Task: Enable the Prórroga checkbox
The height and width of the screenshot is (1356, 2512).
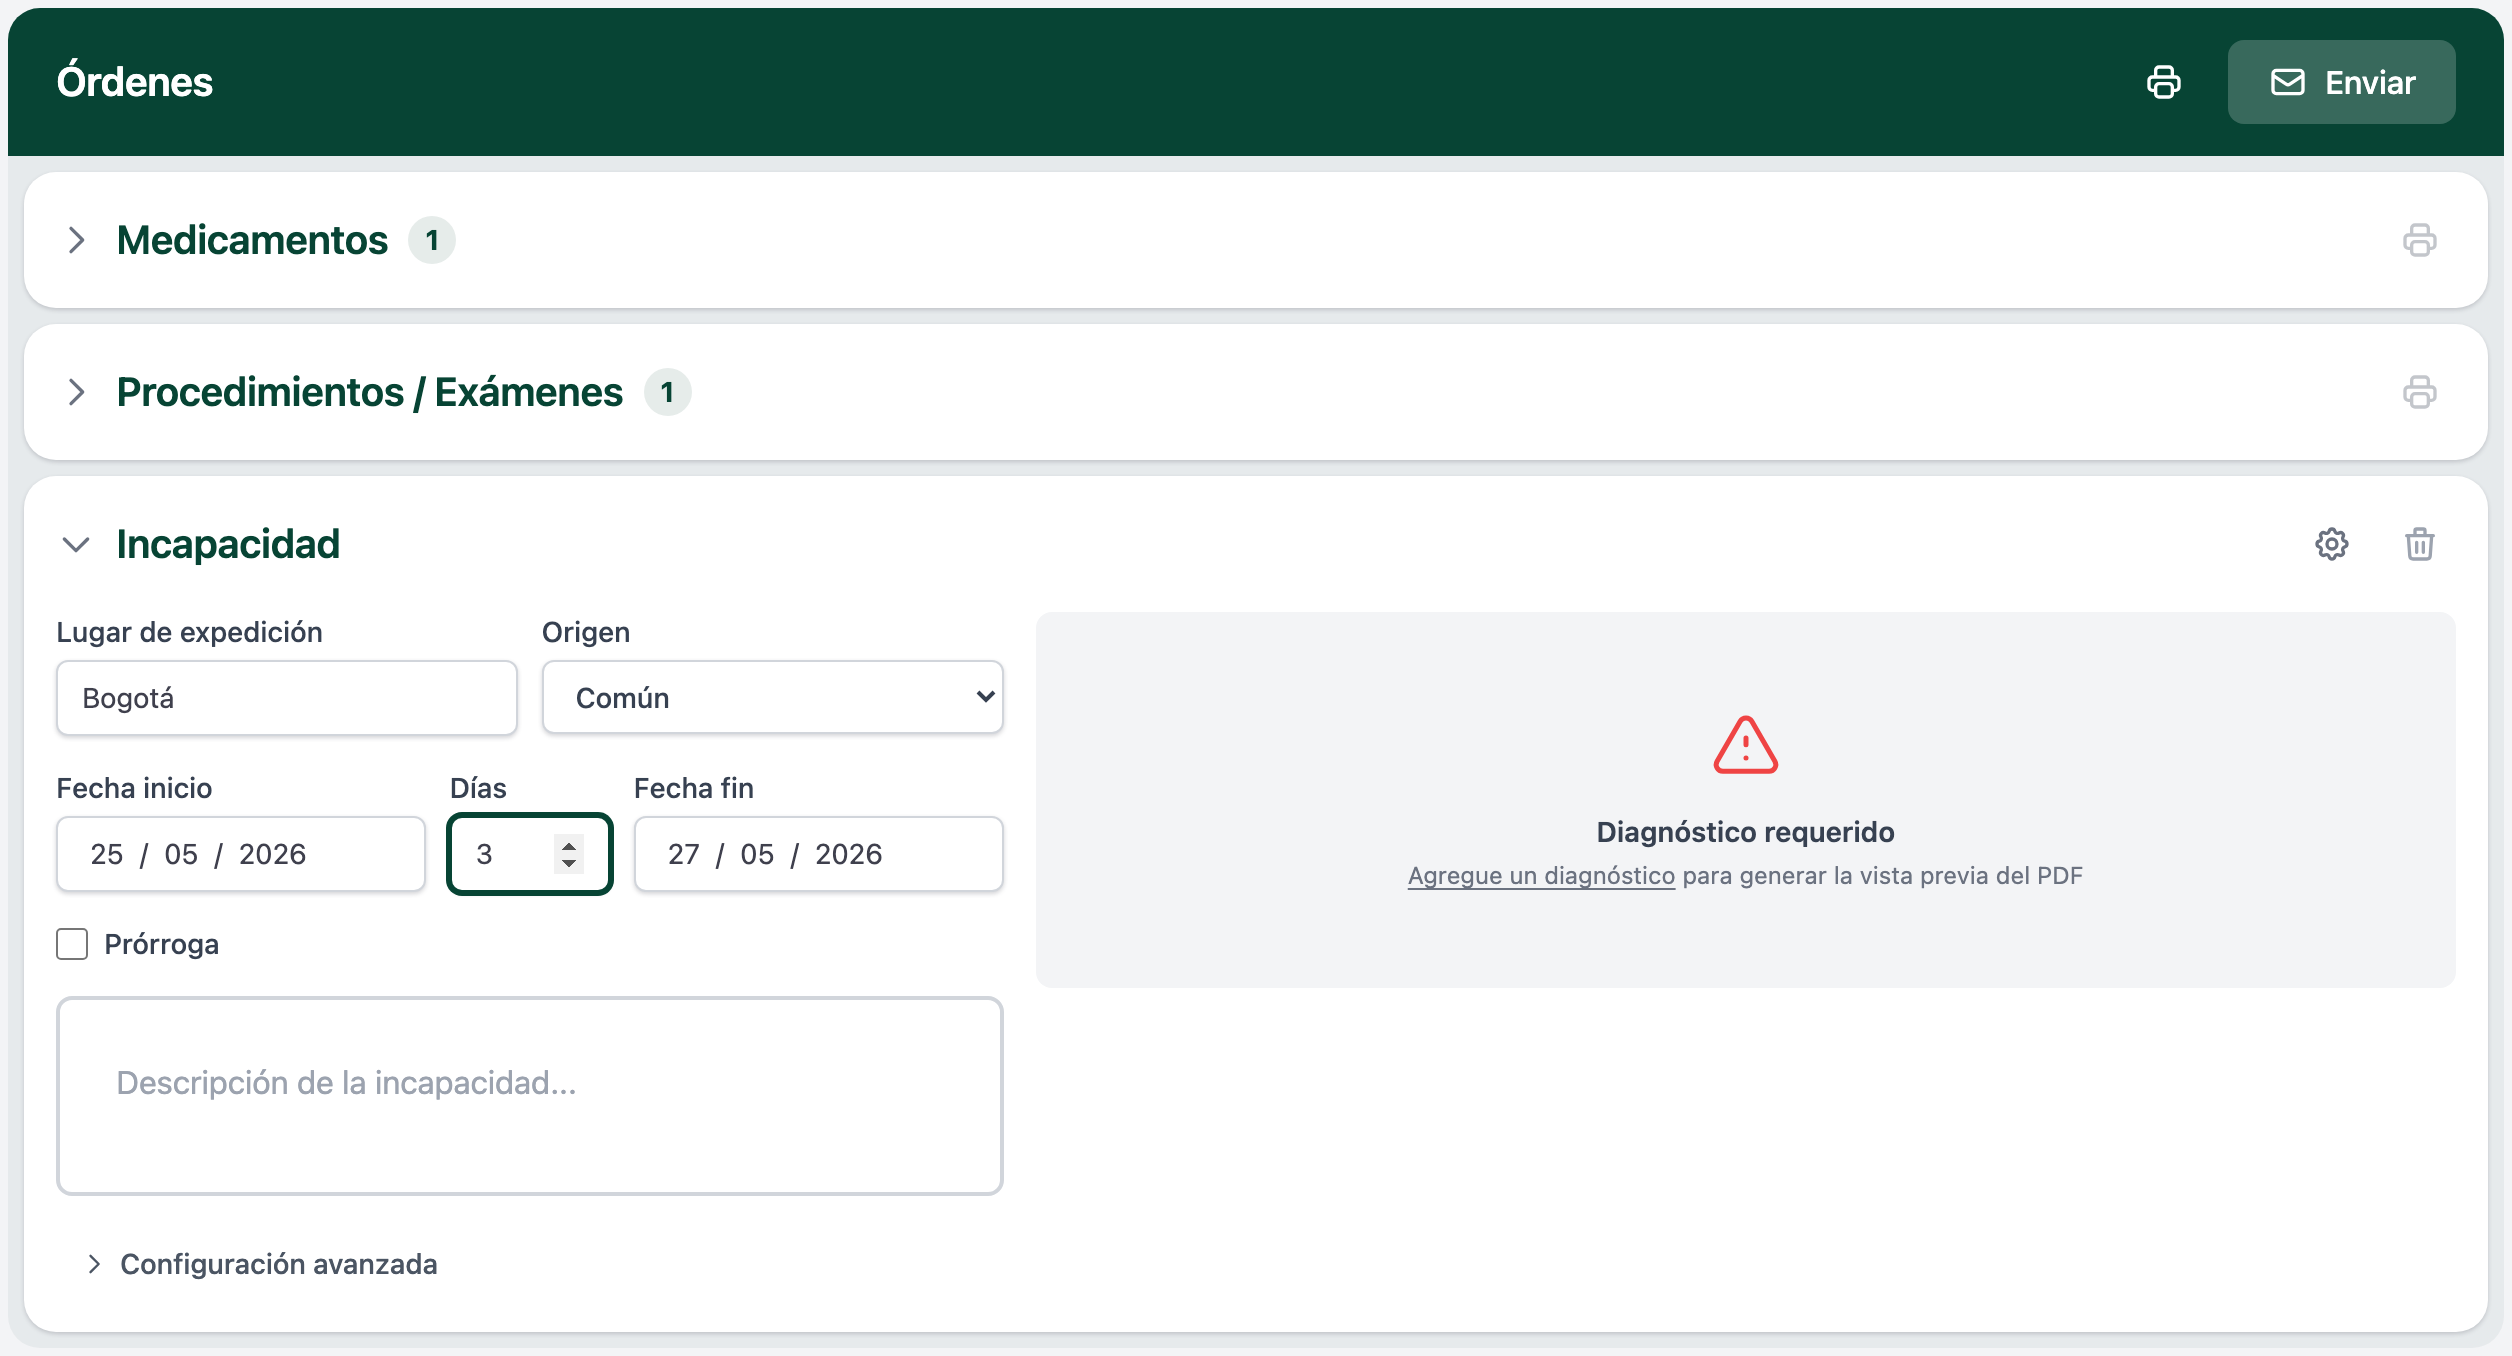Action: pyautogui.click(x=72, y=944)
